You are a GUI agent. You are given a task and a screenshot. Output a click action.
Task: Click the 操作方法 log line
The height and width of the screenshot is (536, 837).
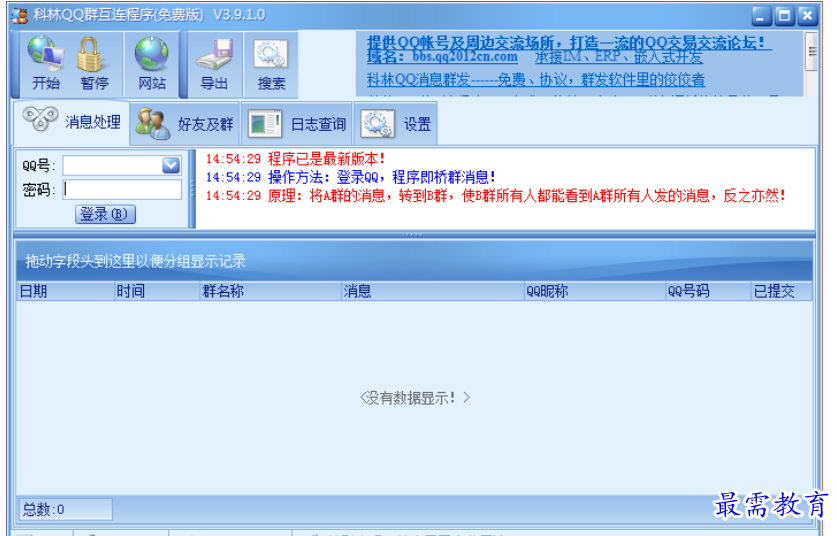351,177
